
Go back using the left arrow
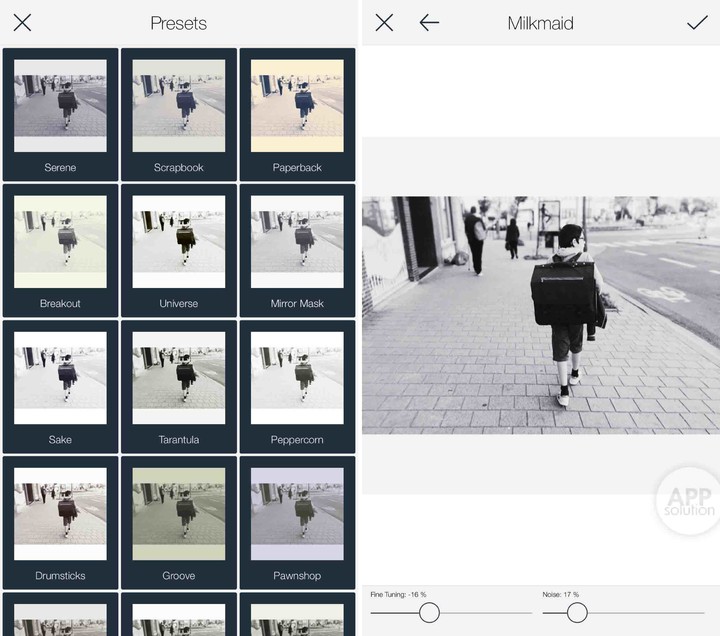(429, 22)
